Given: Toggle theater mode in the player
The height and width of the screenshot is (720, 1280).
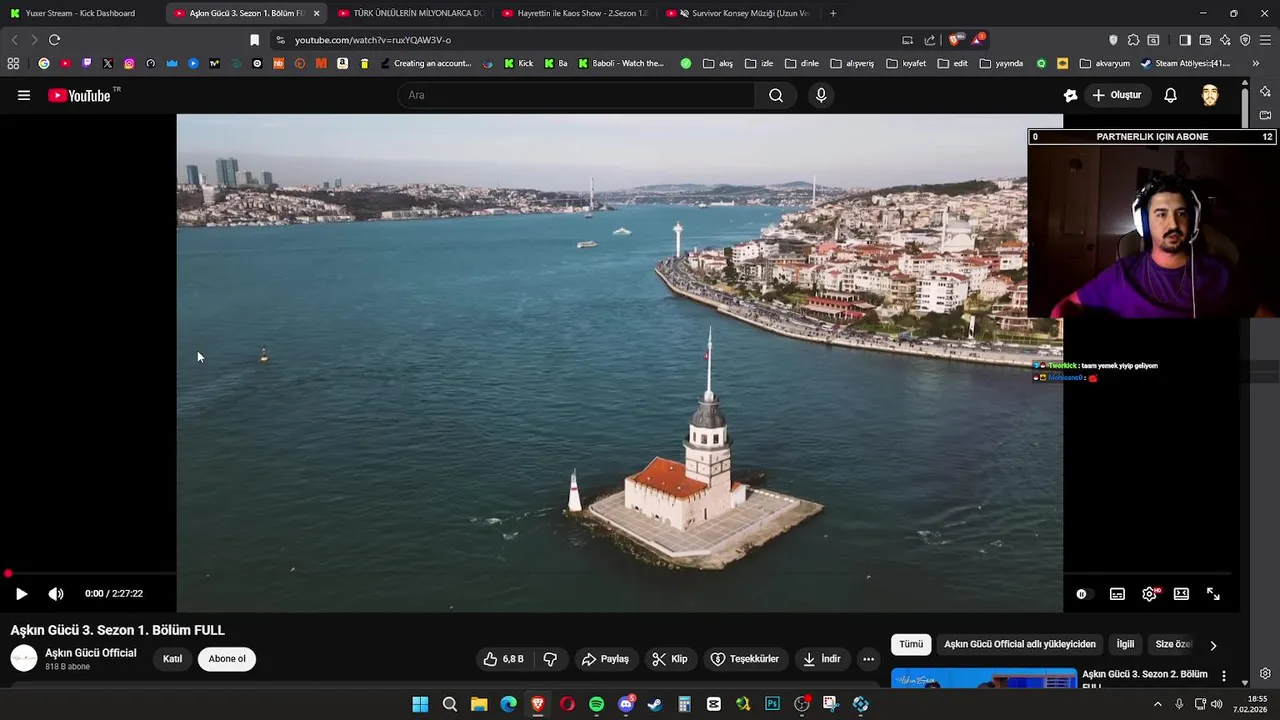Looking at the screenshot, I should click(1181, 594).
